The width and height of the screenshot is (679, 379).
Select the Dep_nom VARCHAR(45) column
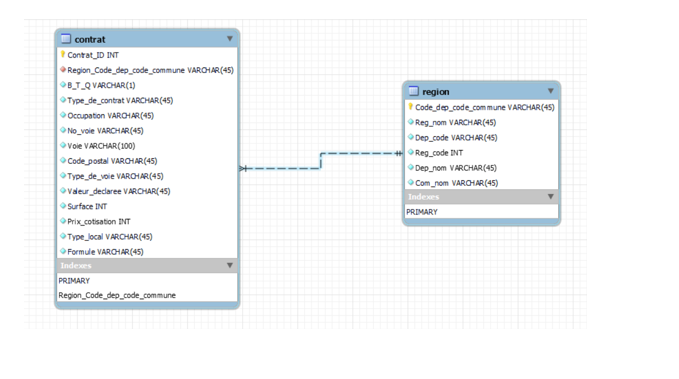[x=456, y=168]
